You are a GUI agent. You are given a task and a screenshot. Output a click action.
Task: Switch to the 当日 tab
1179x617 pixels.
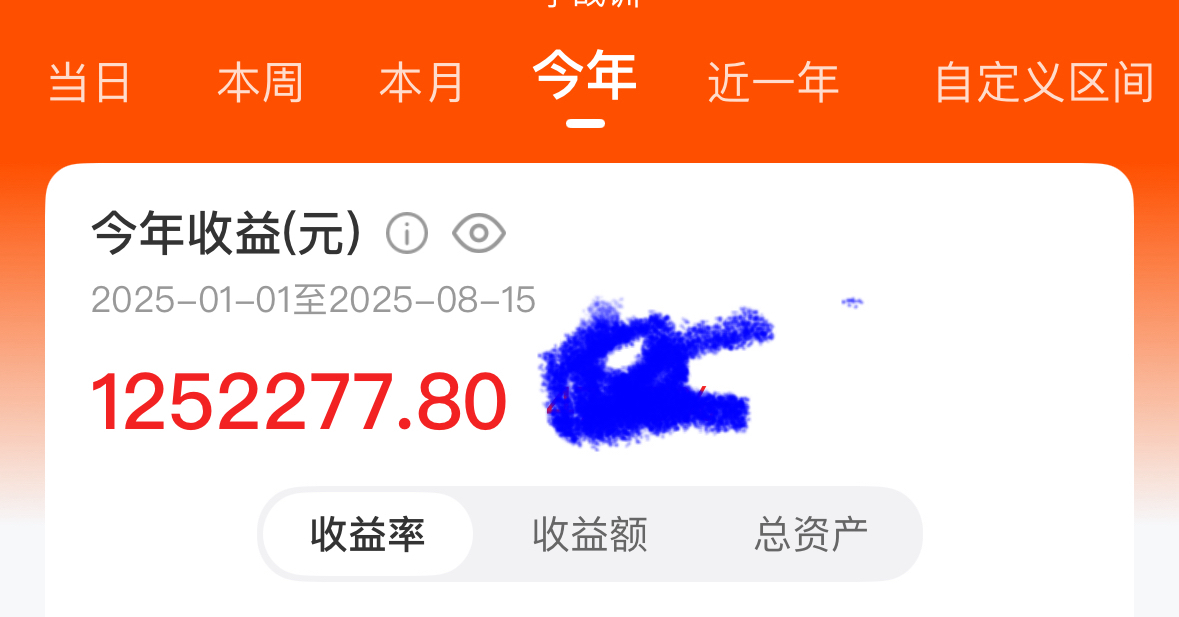coord(89,83)
